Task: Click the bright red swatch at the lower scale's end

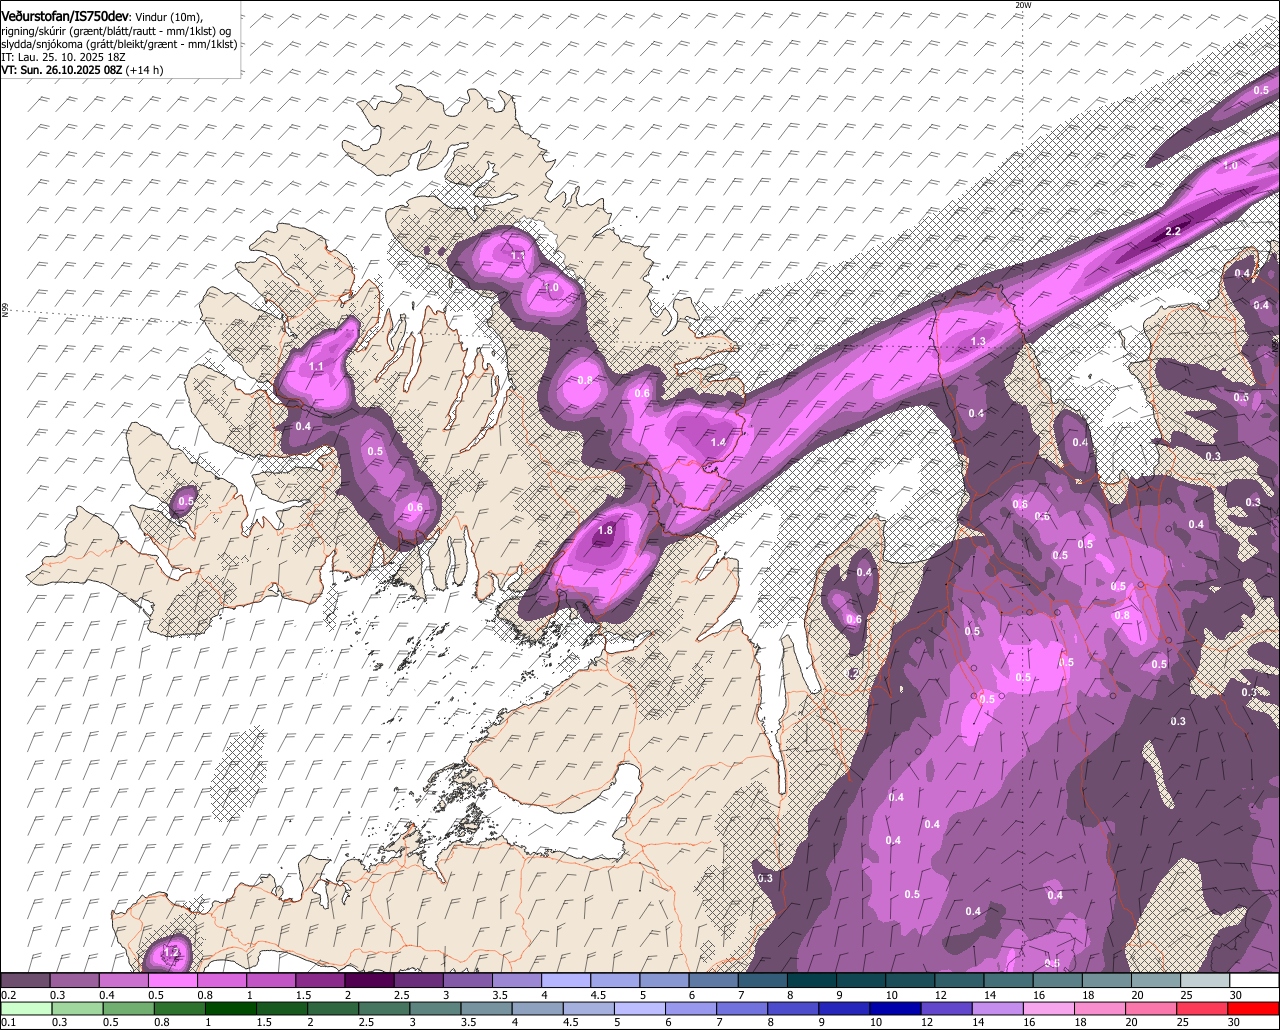Action: [x=1255, y=1008]
